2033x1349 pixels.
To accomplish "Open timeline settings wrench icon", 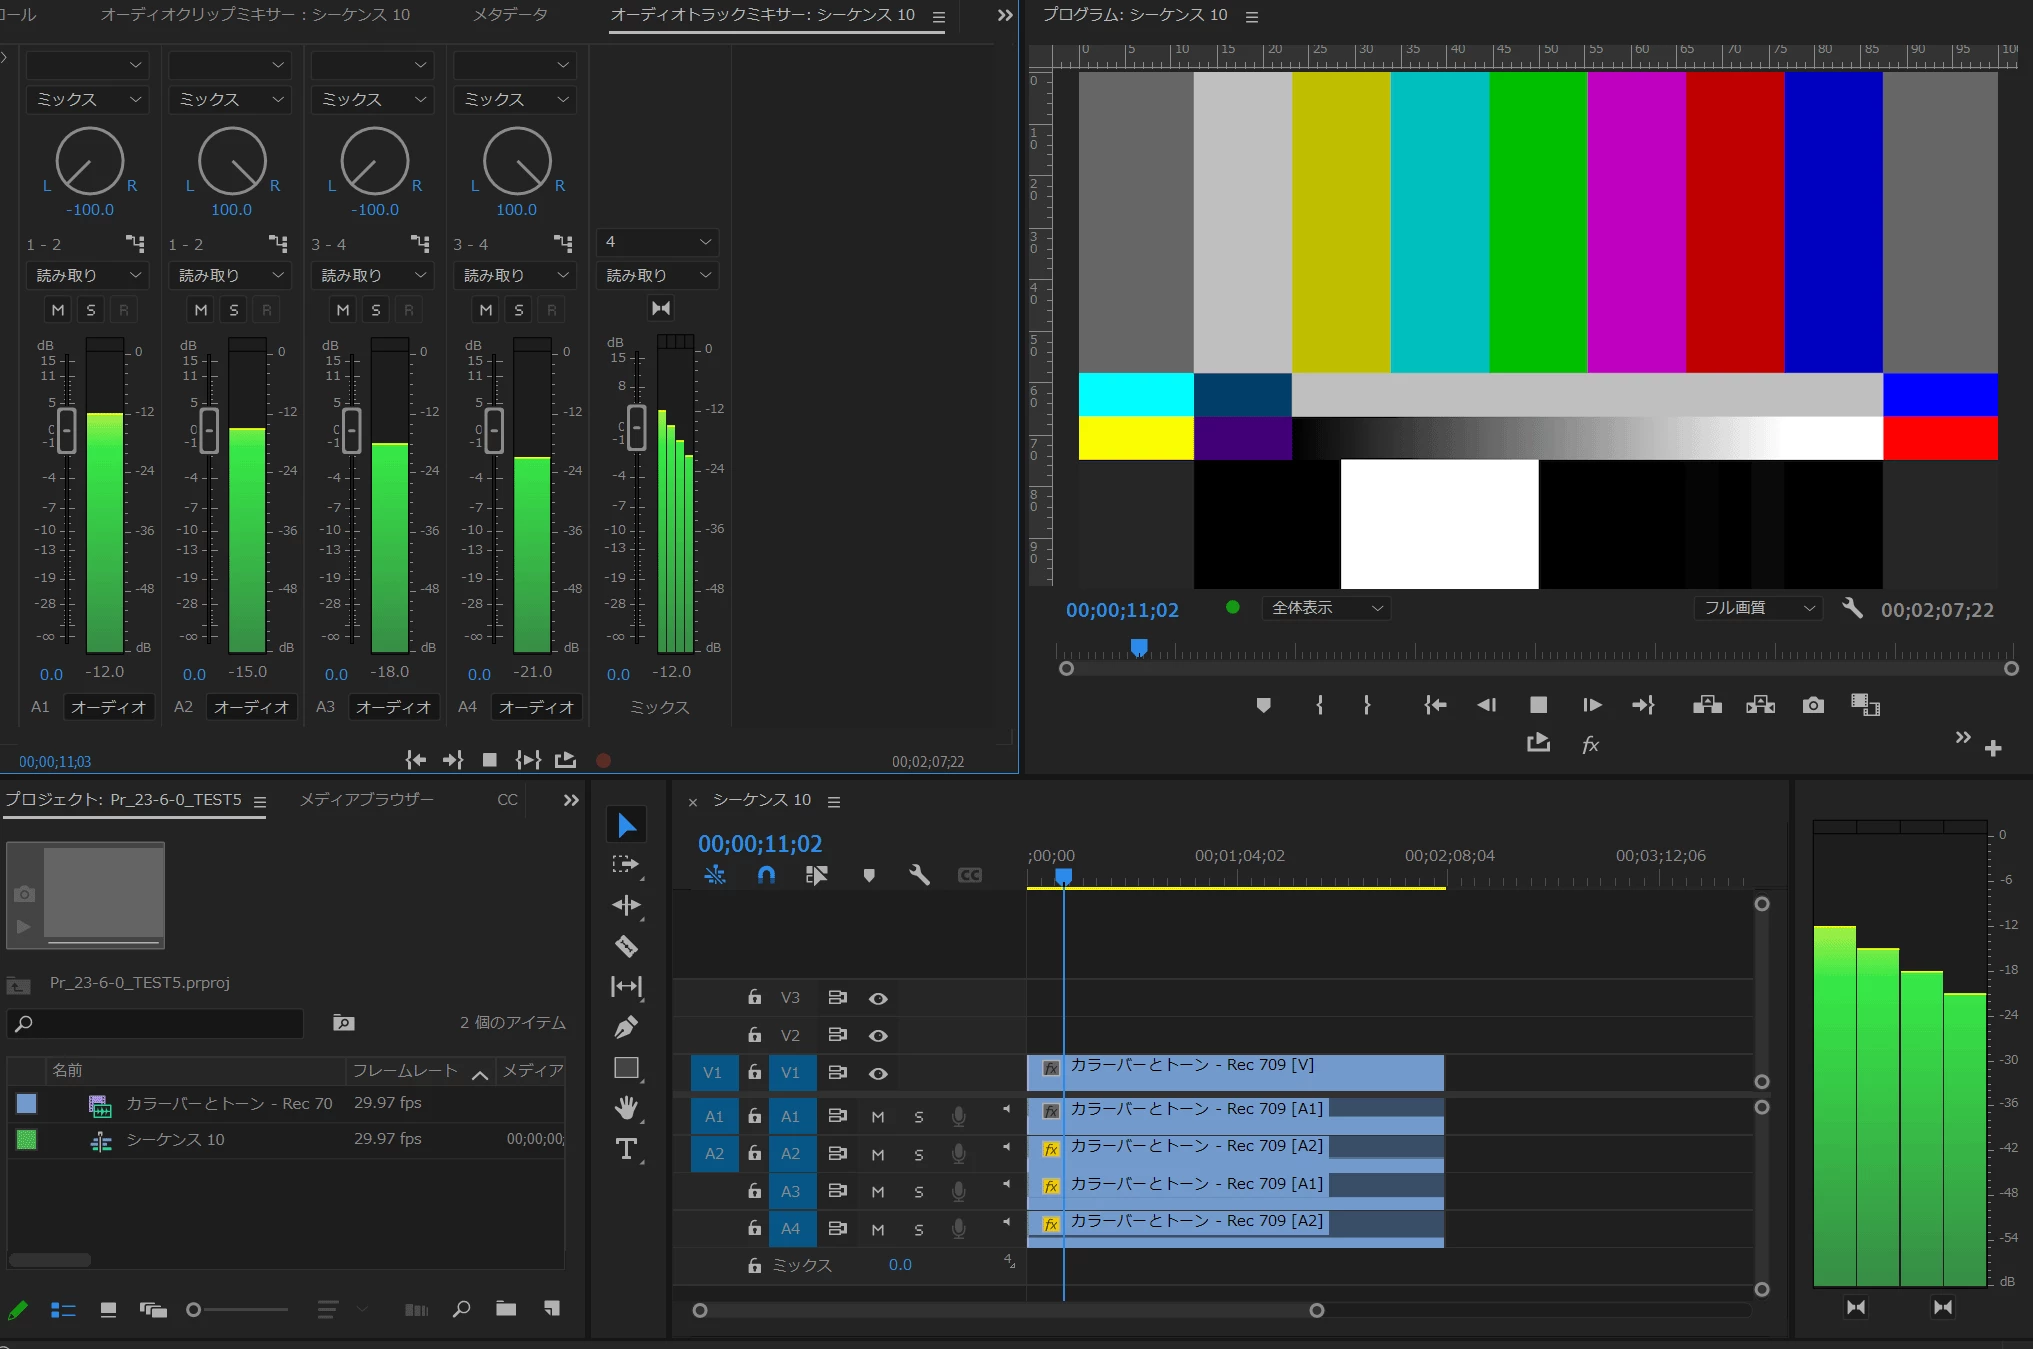I will point(919,875).
